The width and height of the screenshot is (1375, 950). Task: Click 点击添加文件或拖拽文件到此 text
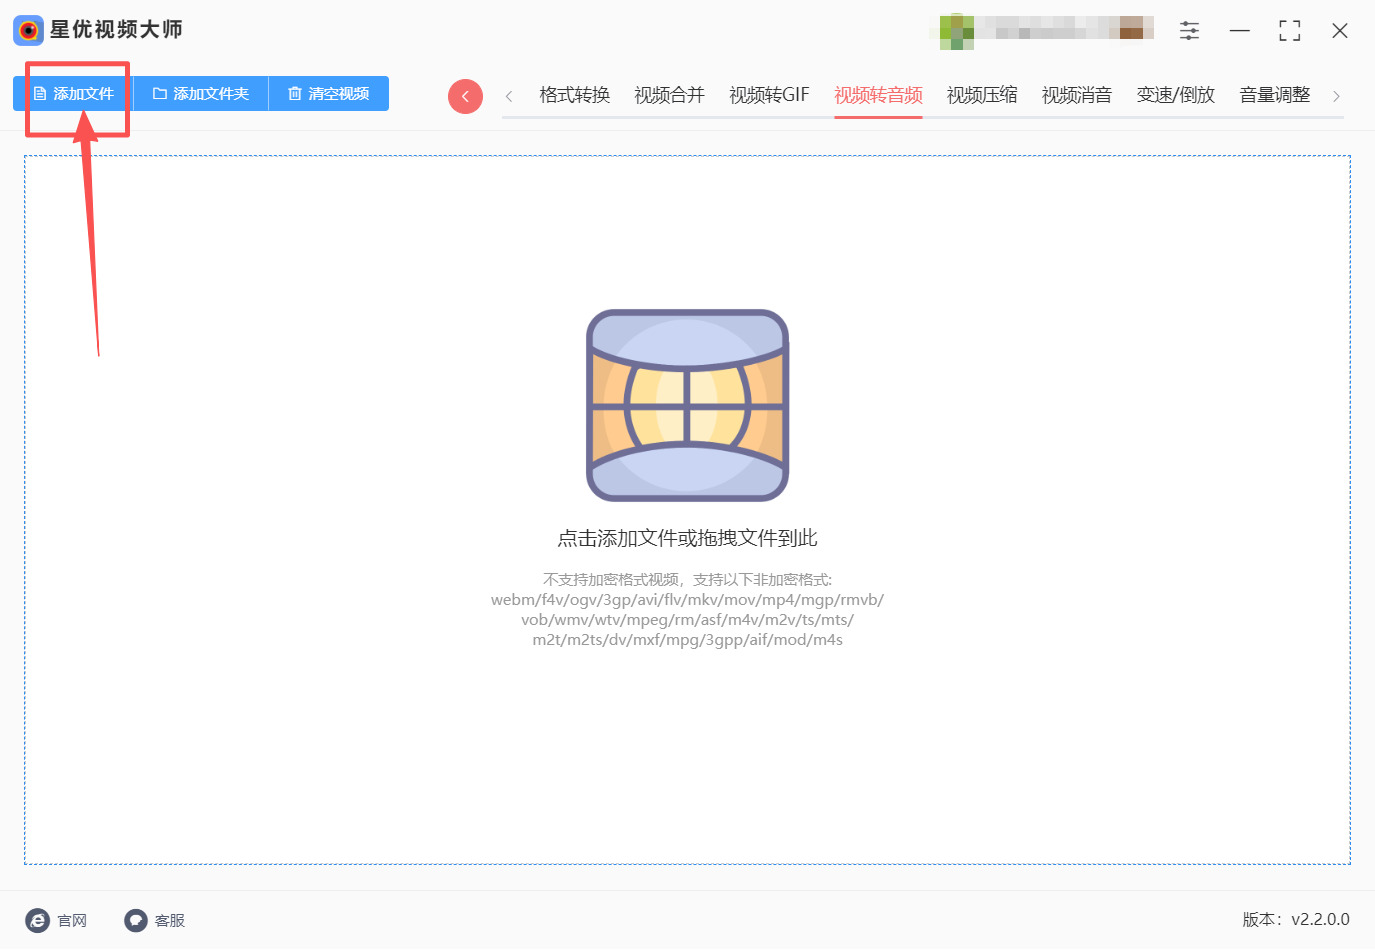(688, 538)
